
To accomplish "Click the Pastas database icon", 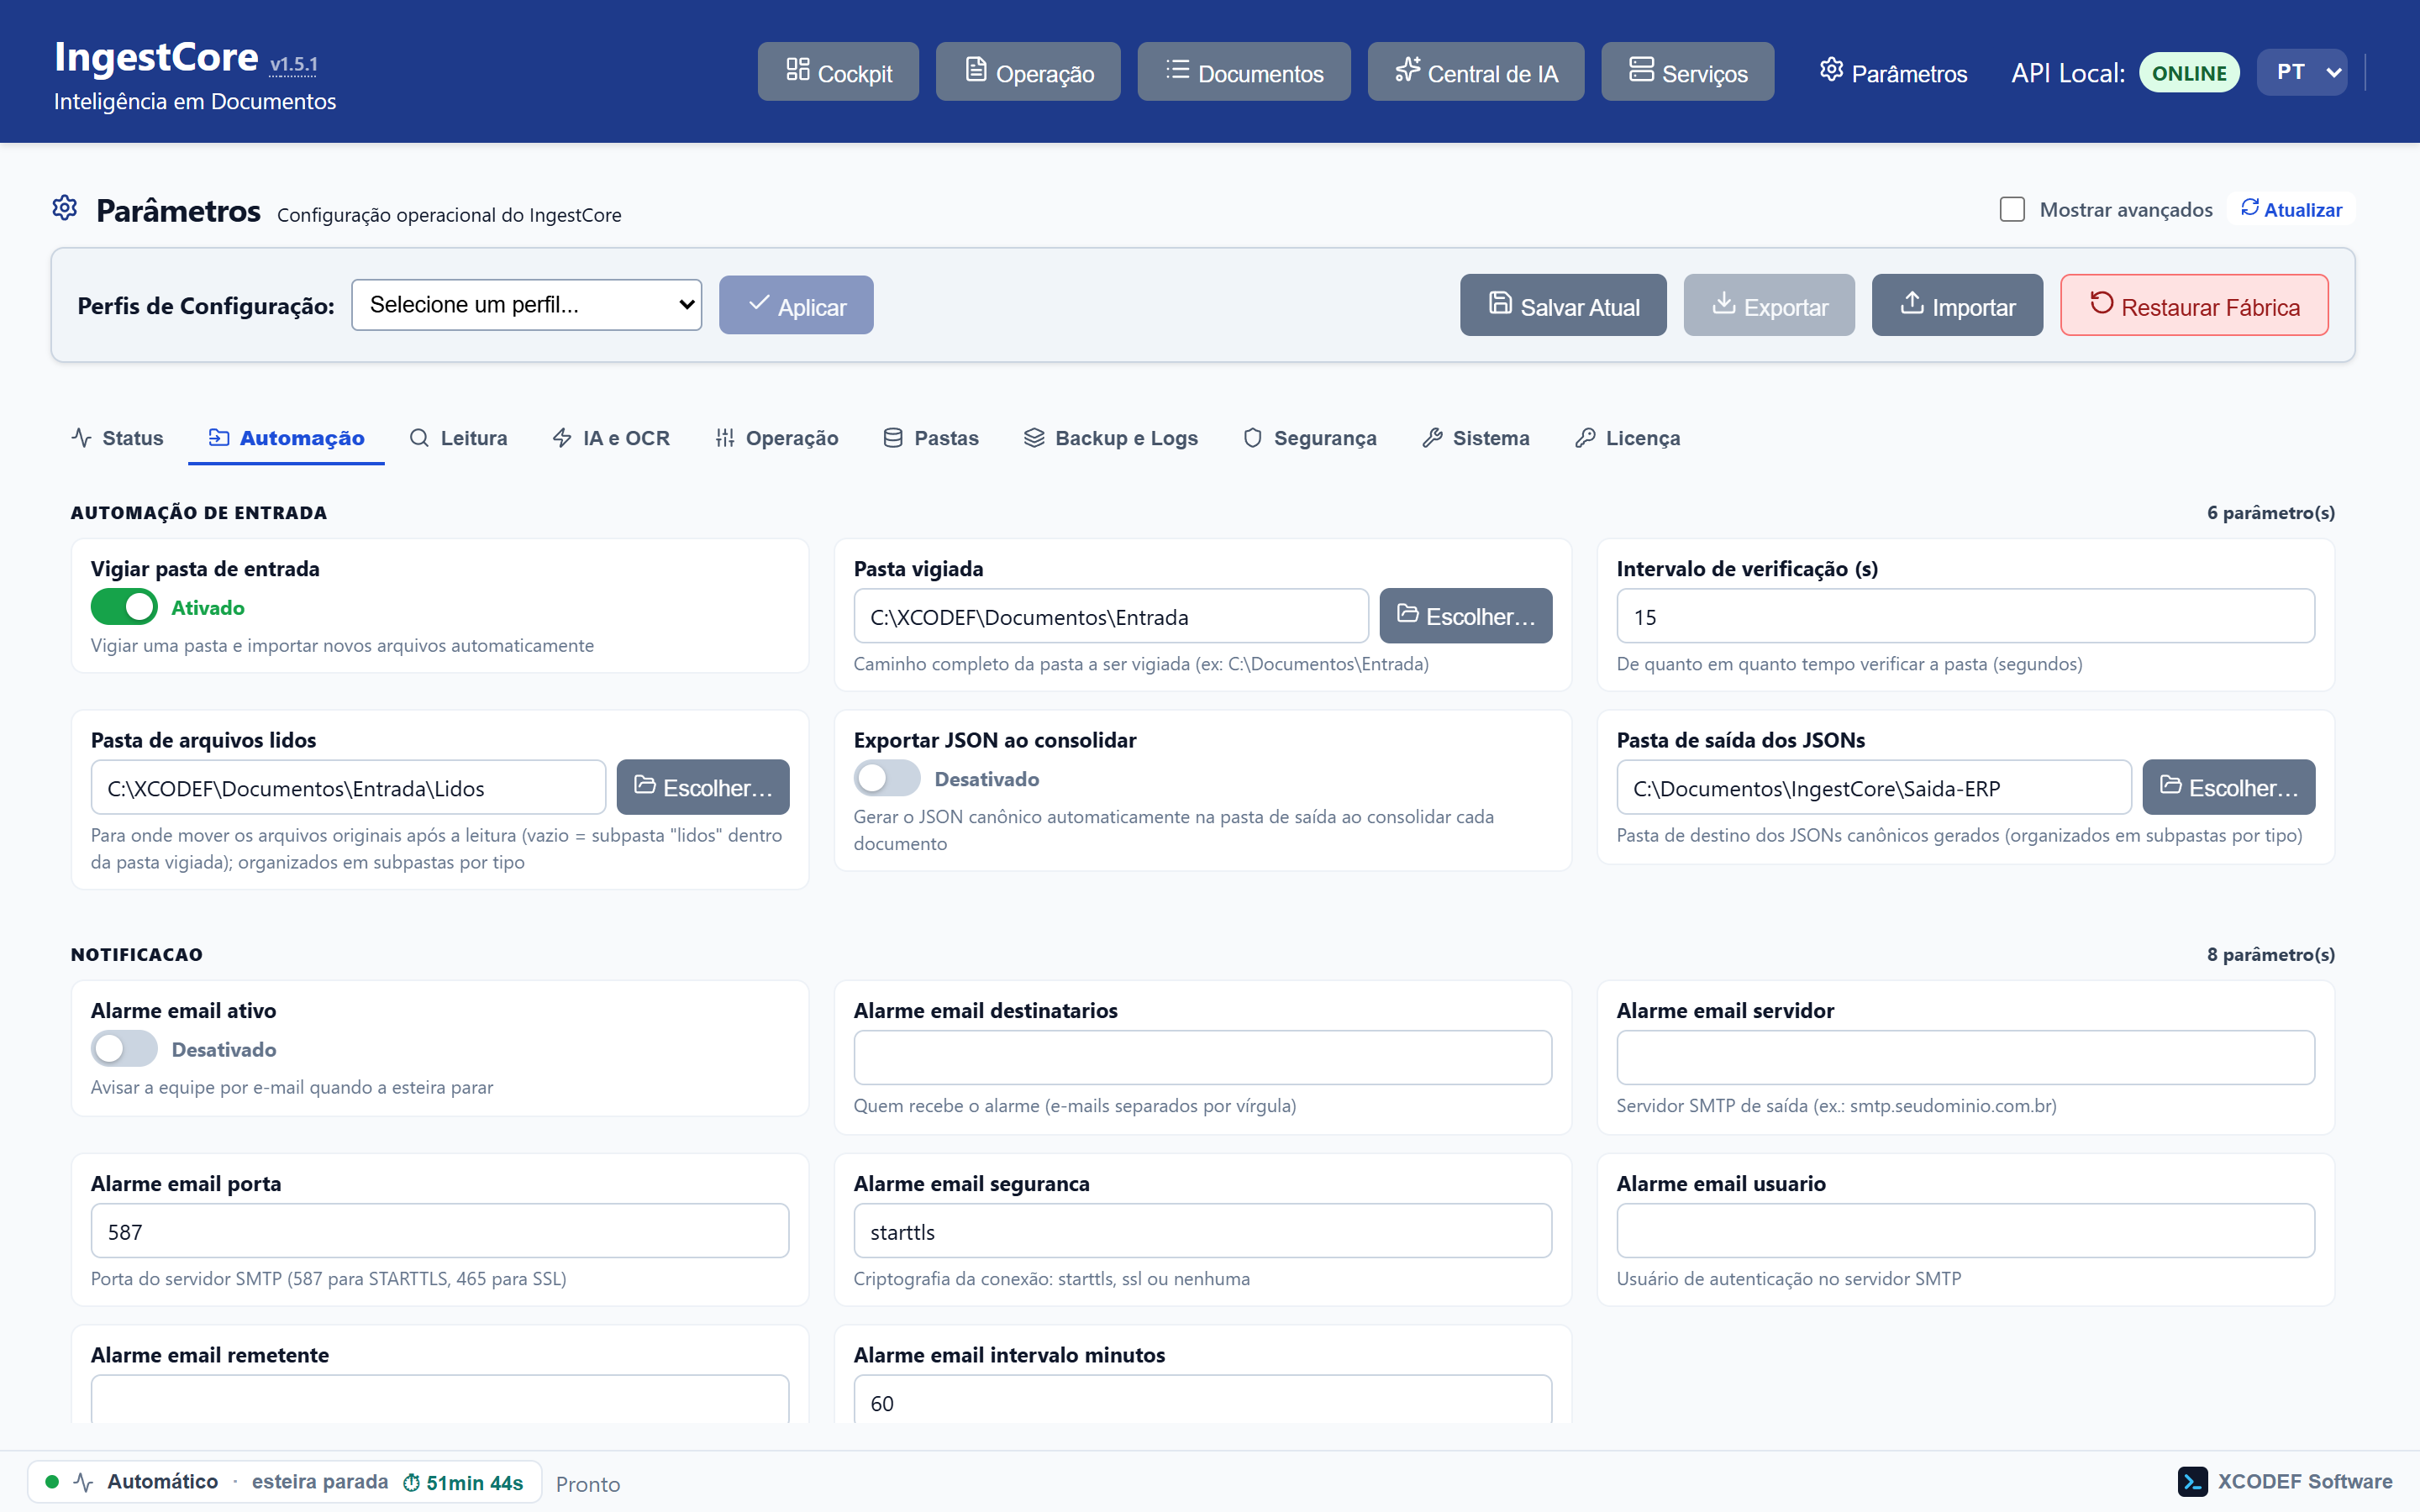I will click(893, 437).
